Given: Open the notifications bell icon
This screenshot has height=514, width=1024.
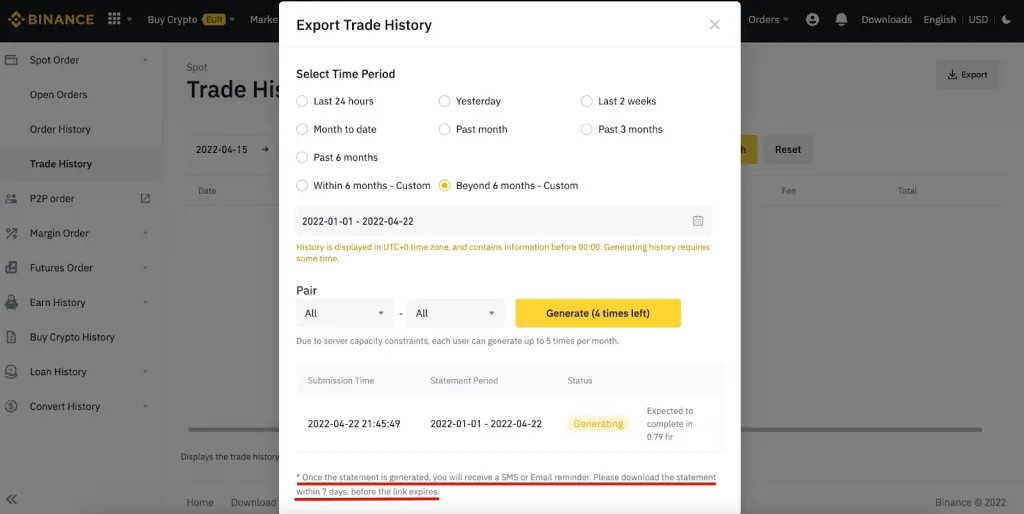Looking at the screenshot, I should click(841, 19).
